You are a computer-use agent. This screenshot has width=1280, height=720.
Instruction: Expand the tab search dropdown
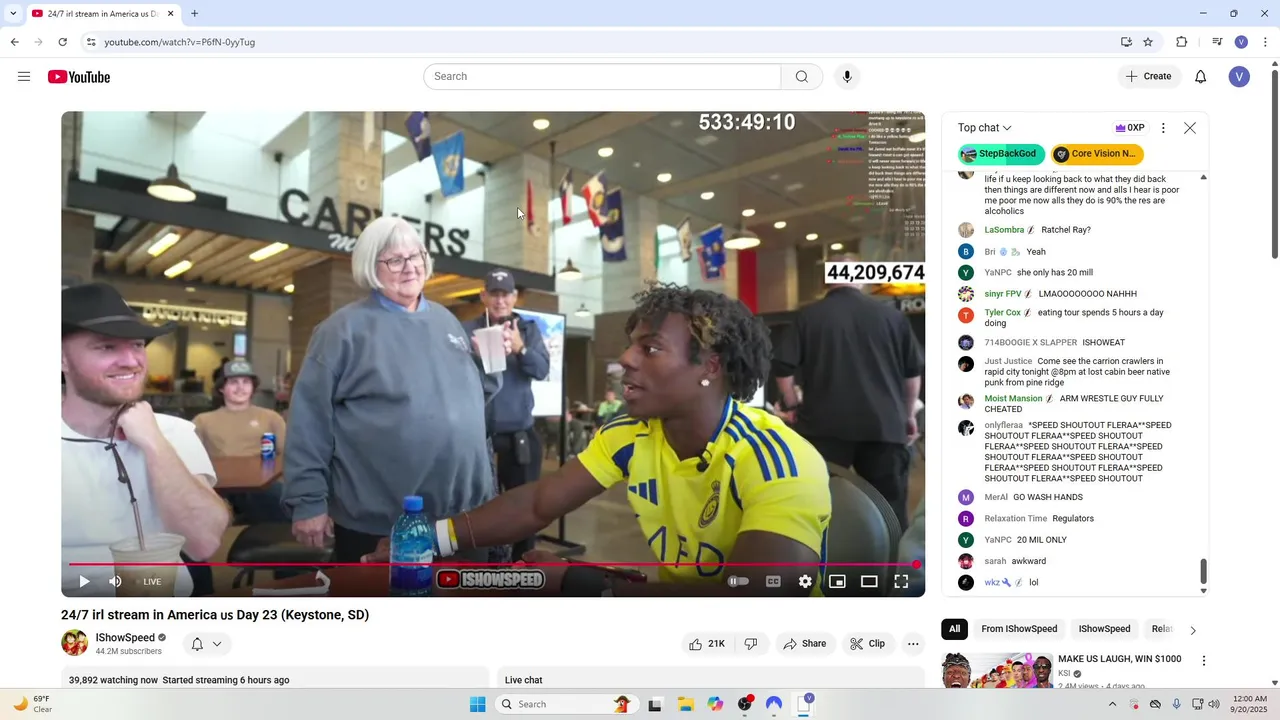pyautogui.click(x=13, y=14)
